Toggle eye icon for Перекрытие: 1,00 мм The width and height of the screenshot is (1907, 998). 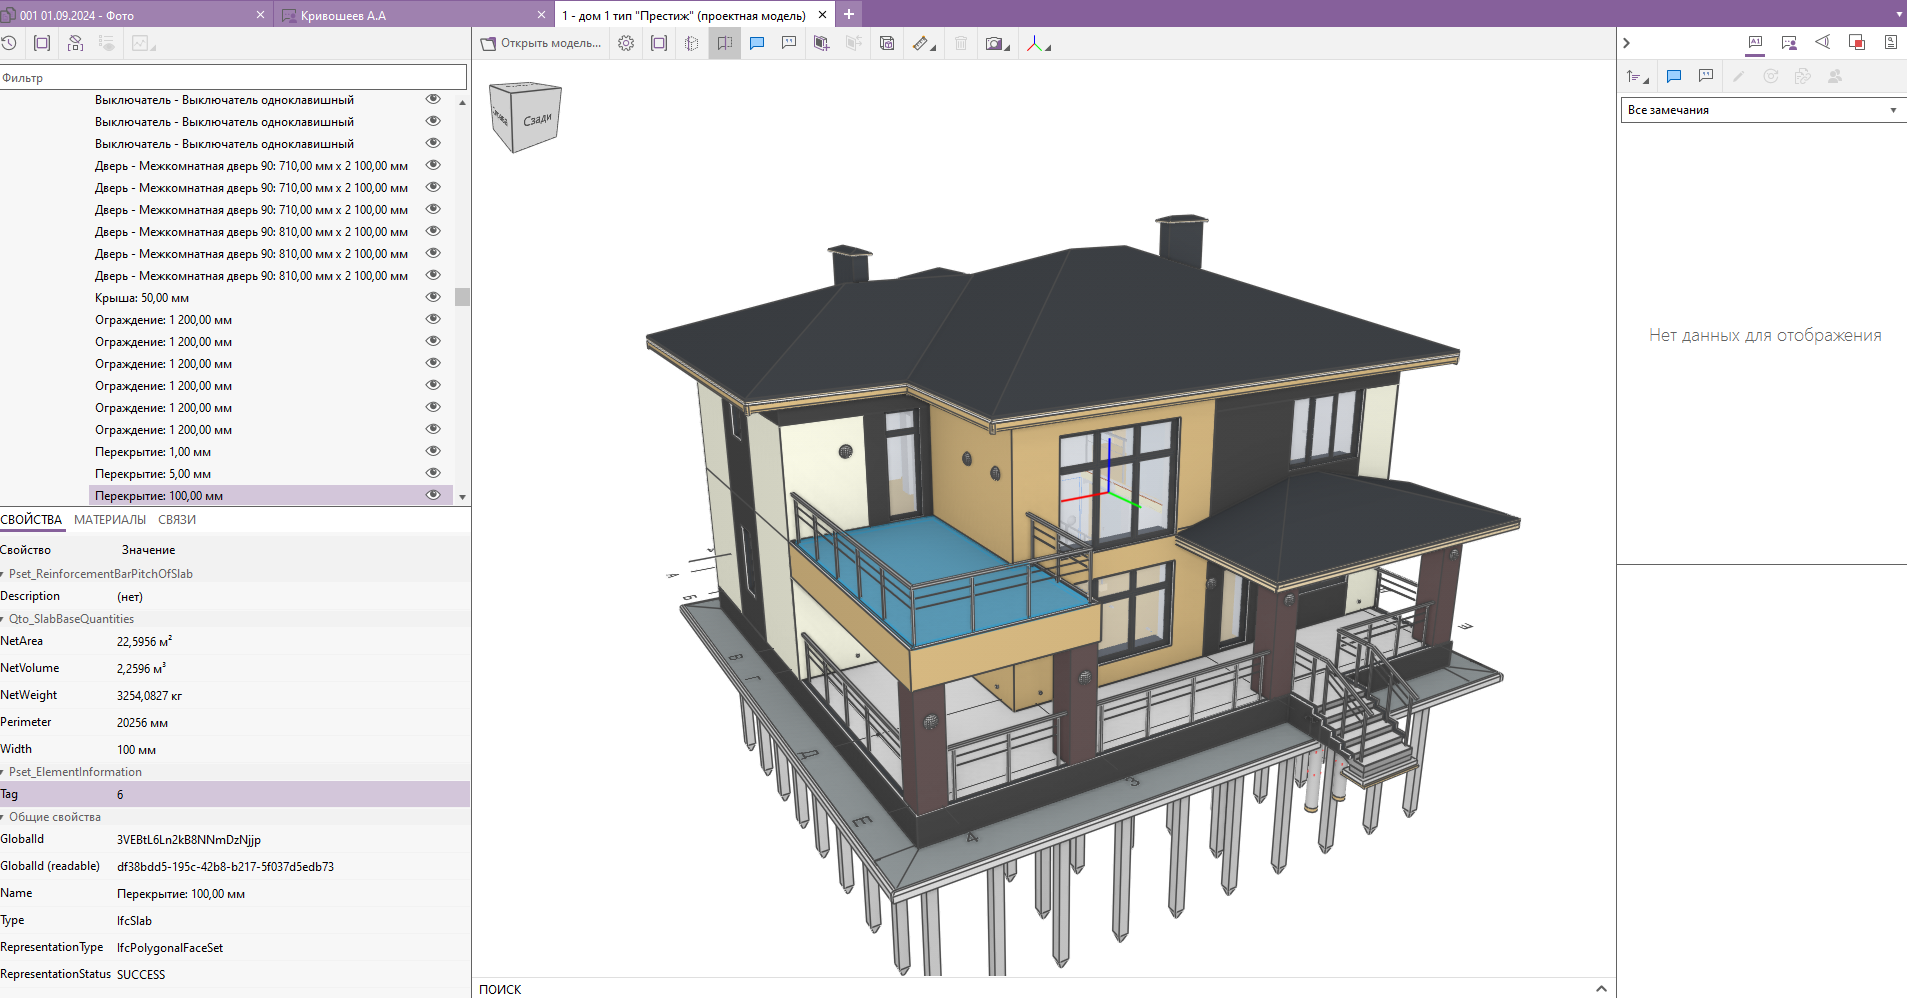(x=433, y=451)
